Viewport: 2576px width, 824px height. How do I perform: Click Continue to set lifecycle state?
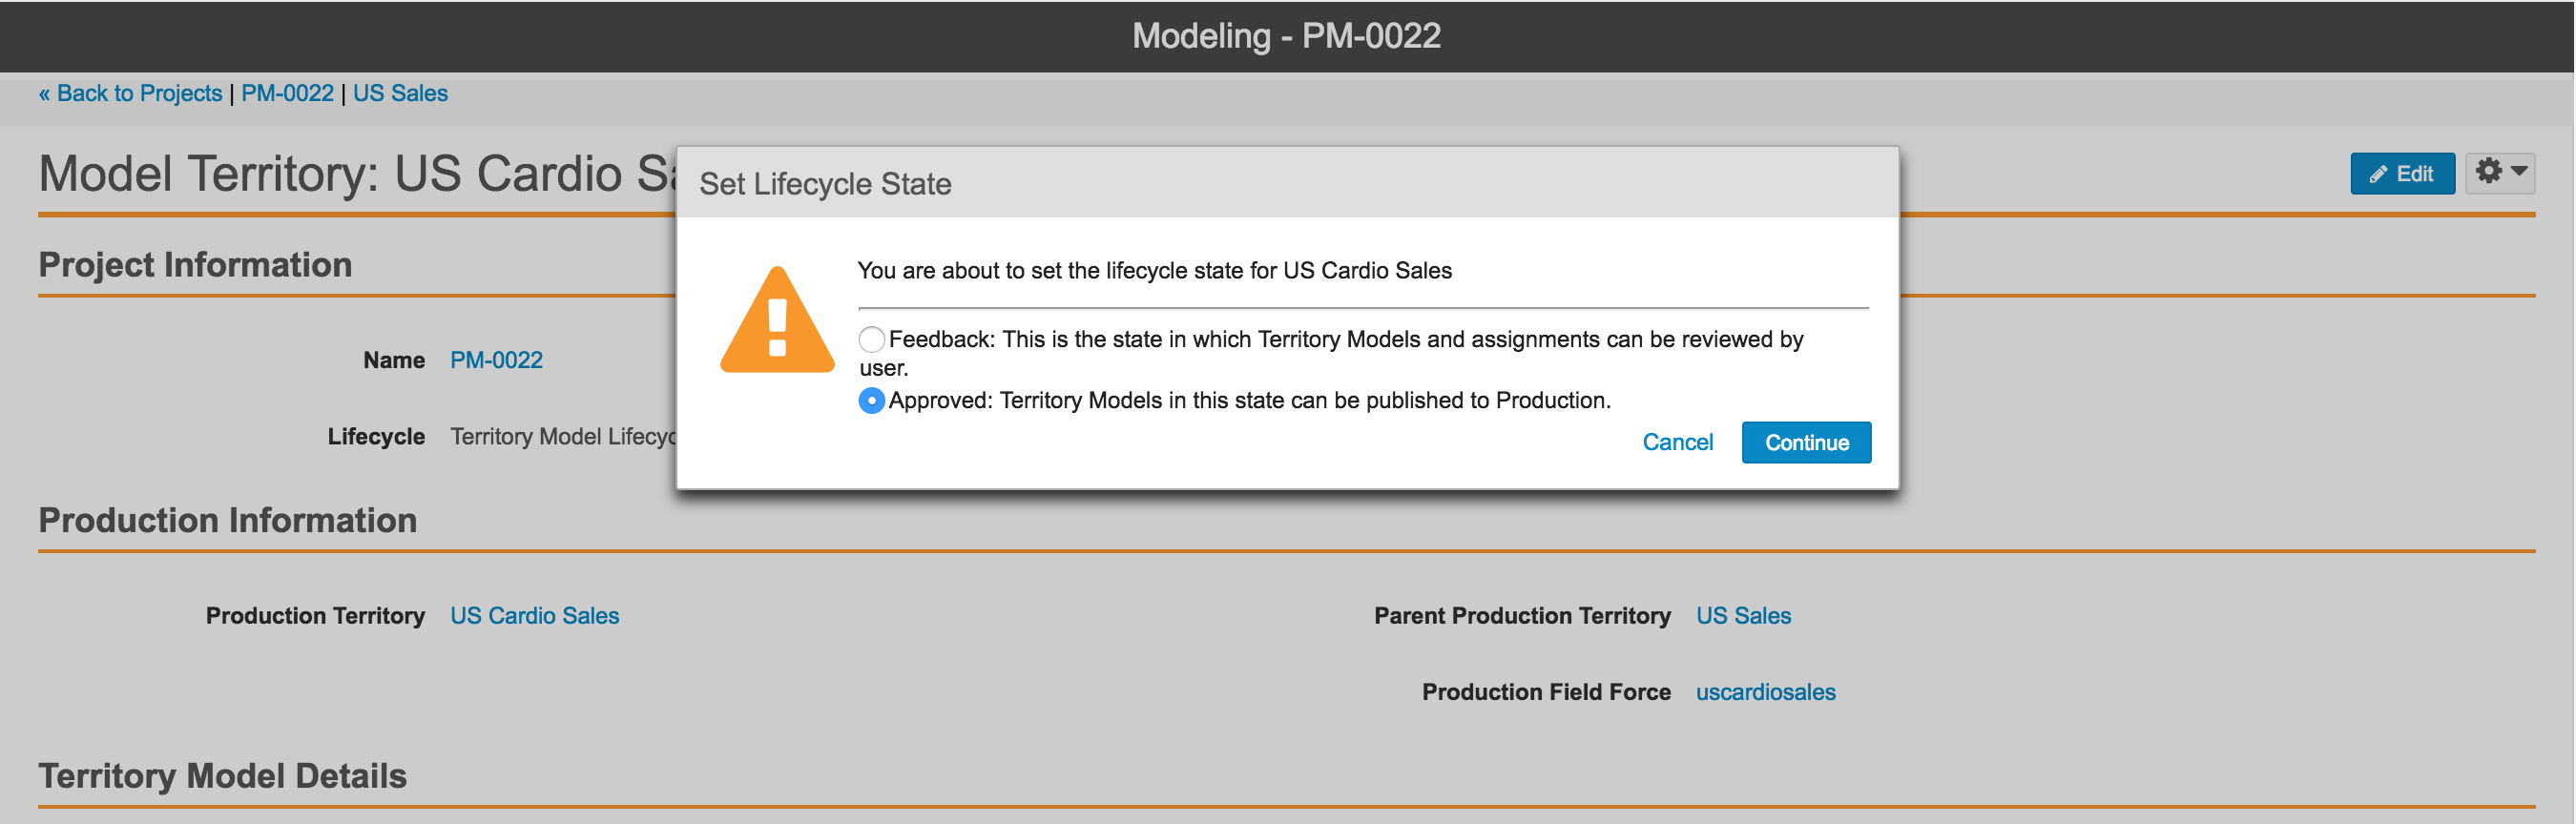(x=1806, y=442)
